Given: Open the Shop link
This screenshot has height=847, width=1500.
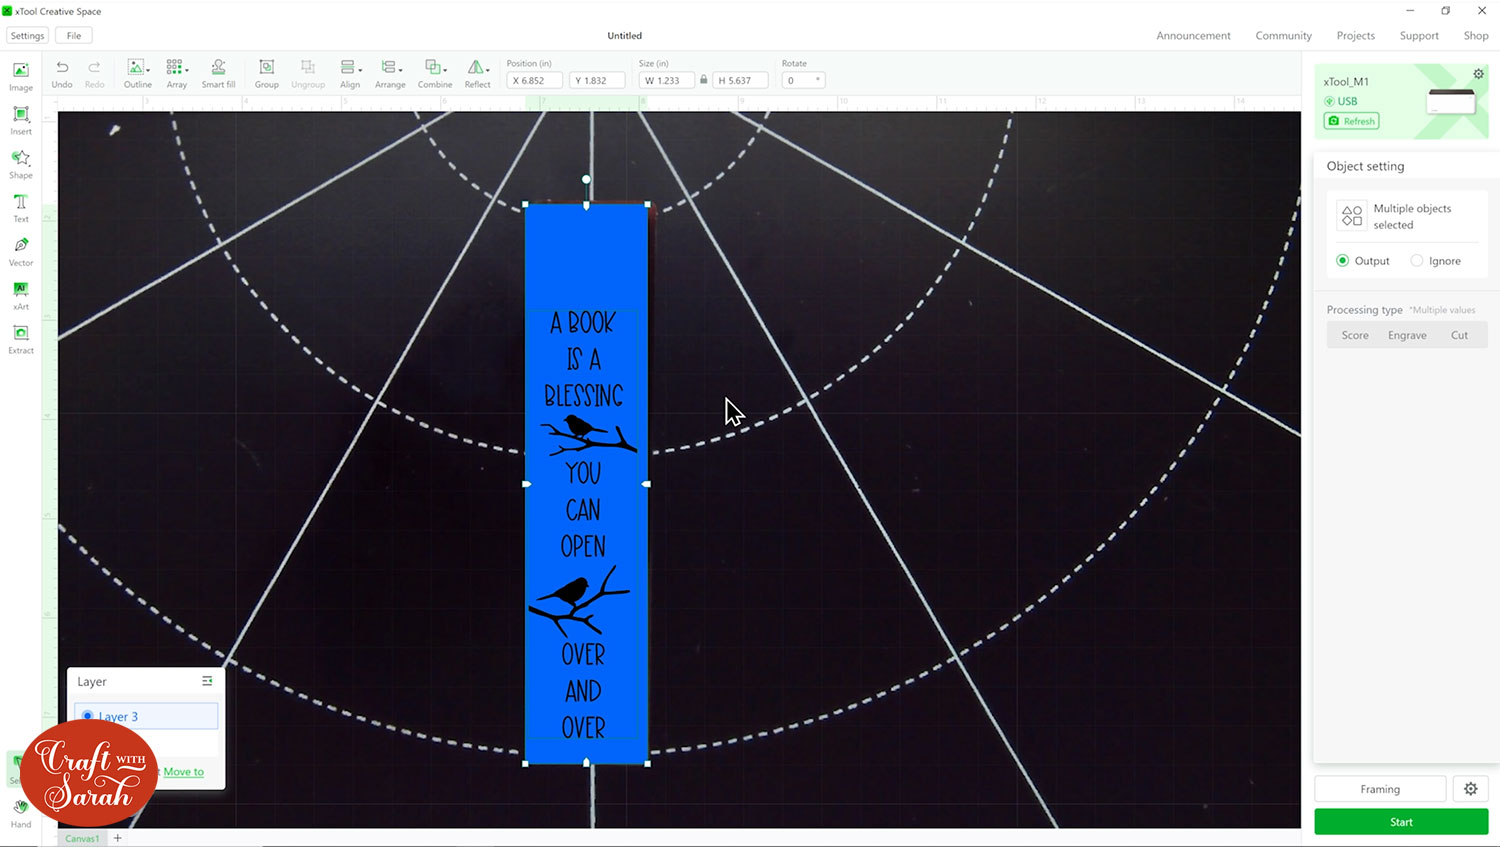Looking at the screenshot, I should [1476, 35].
